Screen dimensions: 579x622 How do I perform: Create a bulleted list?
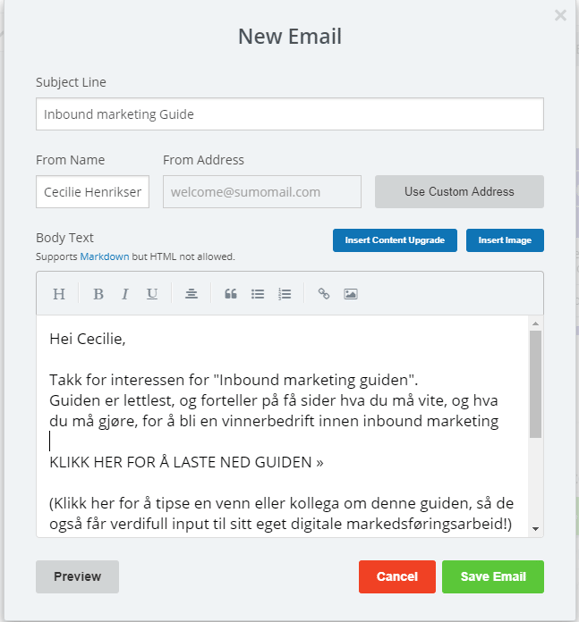(258, 294)
